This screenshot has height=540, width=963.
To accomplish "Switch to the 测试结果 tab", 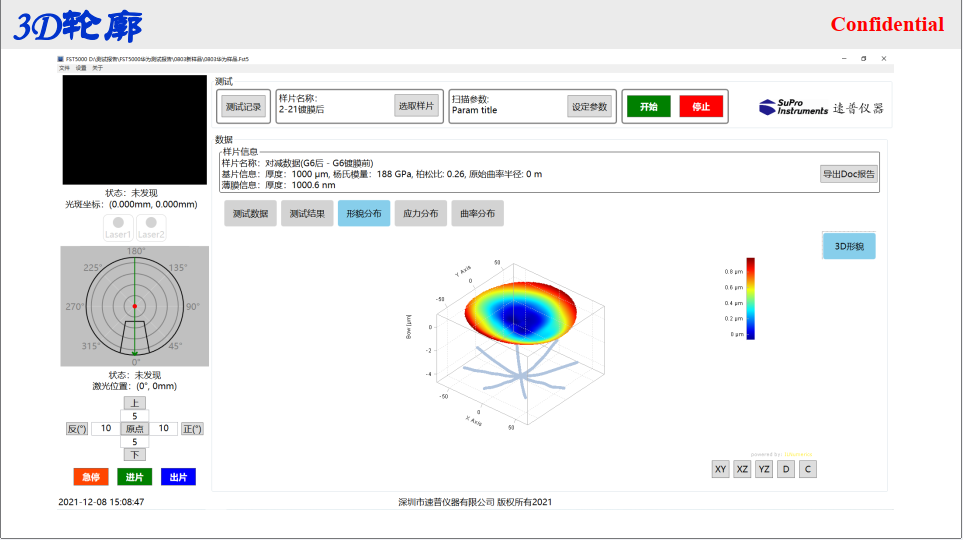I will click(x=307, y=213).
